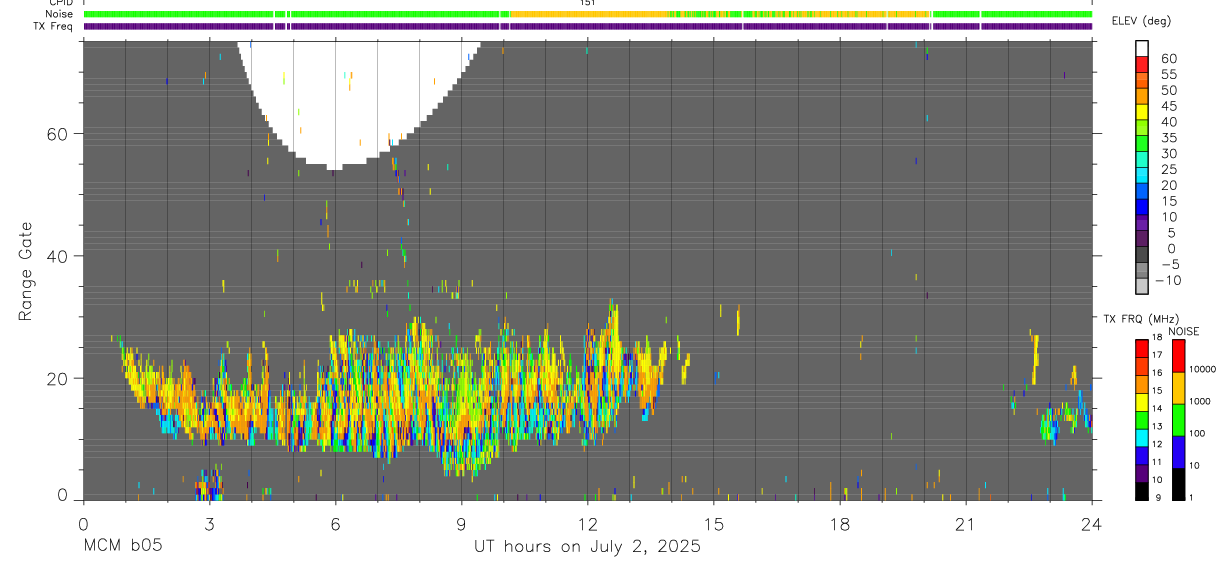Pick the black bottom segment of TX FRQ bar
The image size is (1228, 567).
tap(1142, 491)
